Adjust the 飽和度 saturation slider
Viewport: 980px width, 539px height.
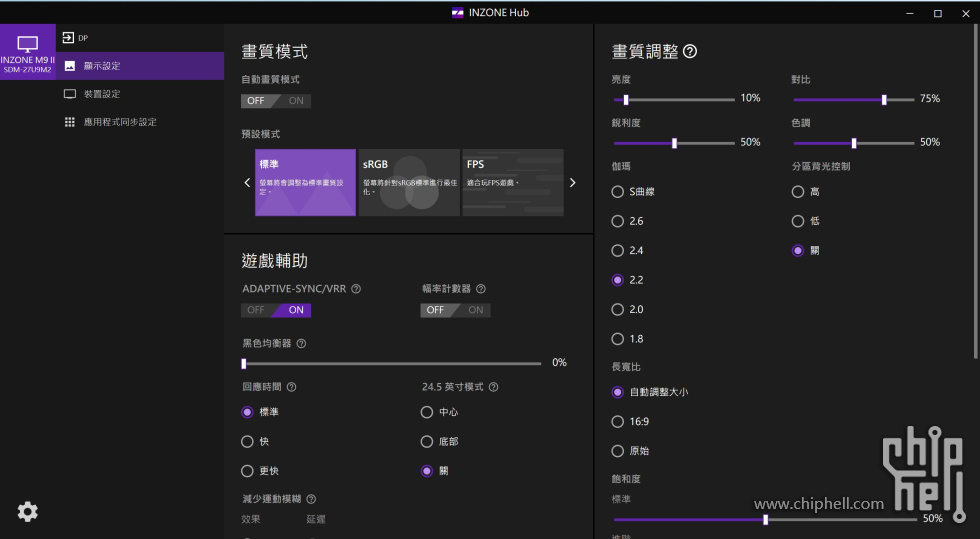pyautogui.click(x=765, y=520)
